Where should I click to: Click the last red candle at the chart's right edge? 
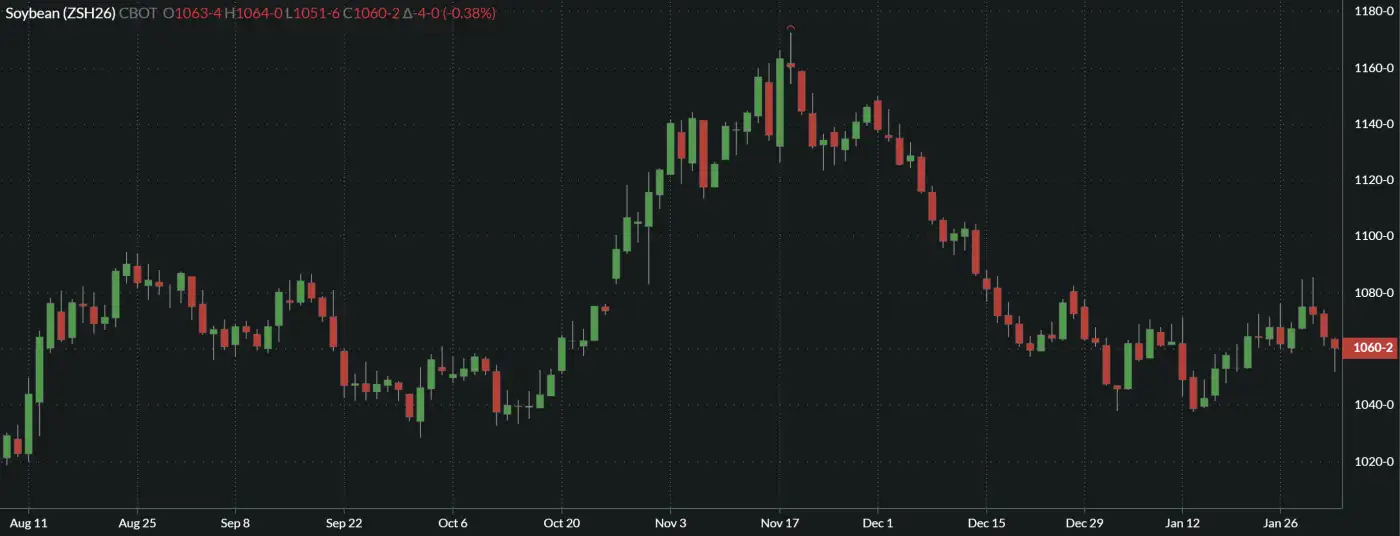1335,343
